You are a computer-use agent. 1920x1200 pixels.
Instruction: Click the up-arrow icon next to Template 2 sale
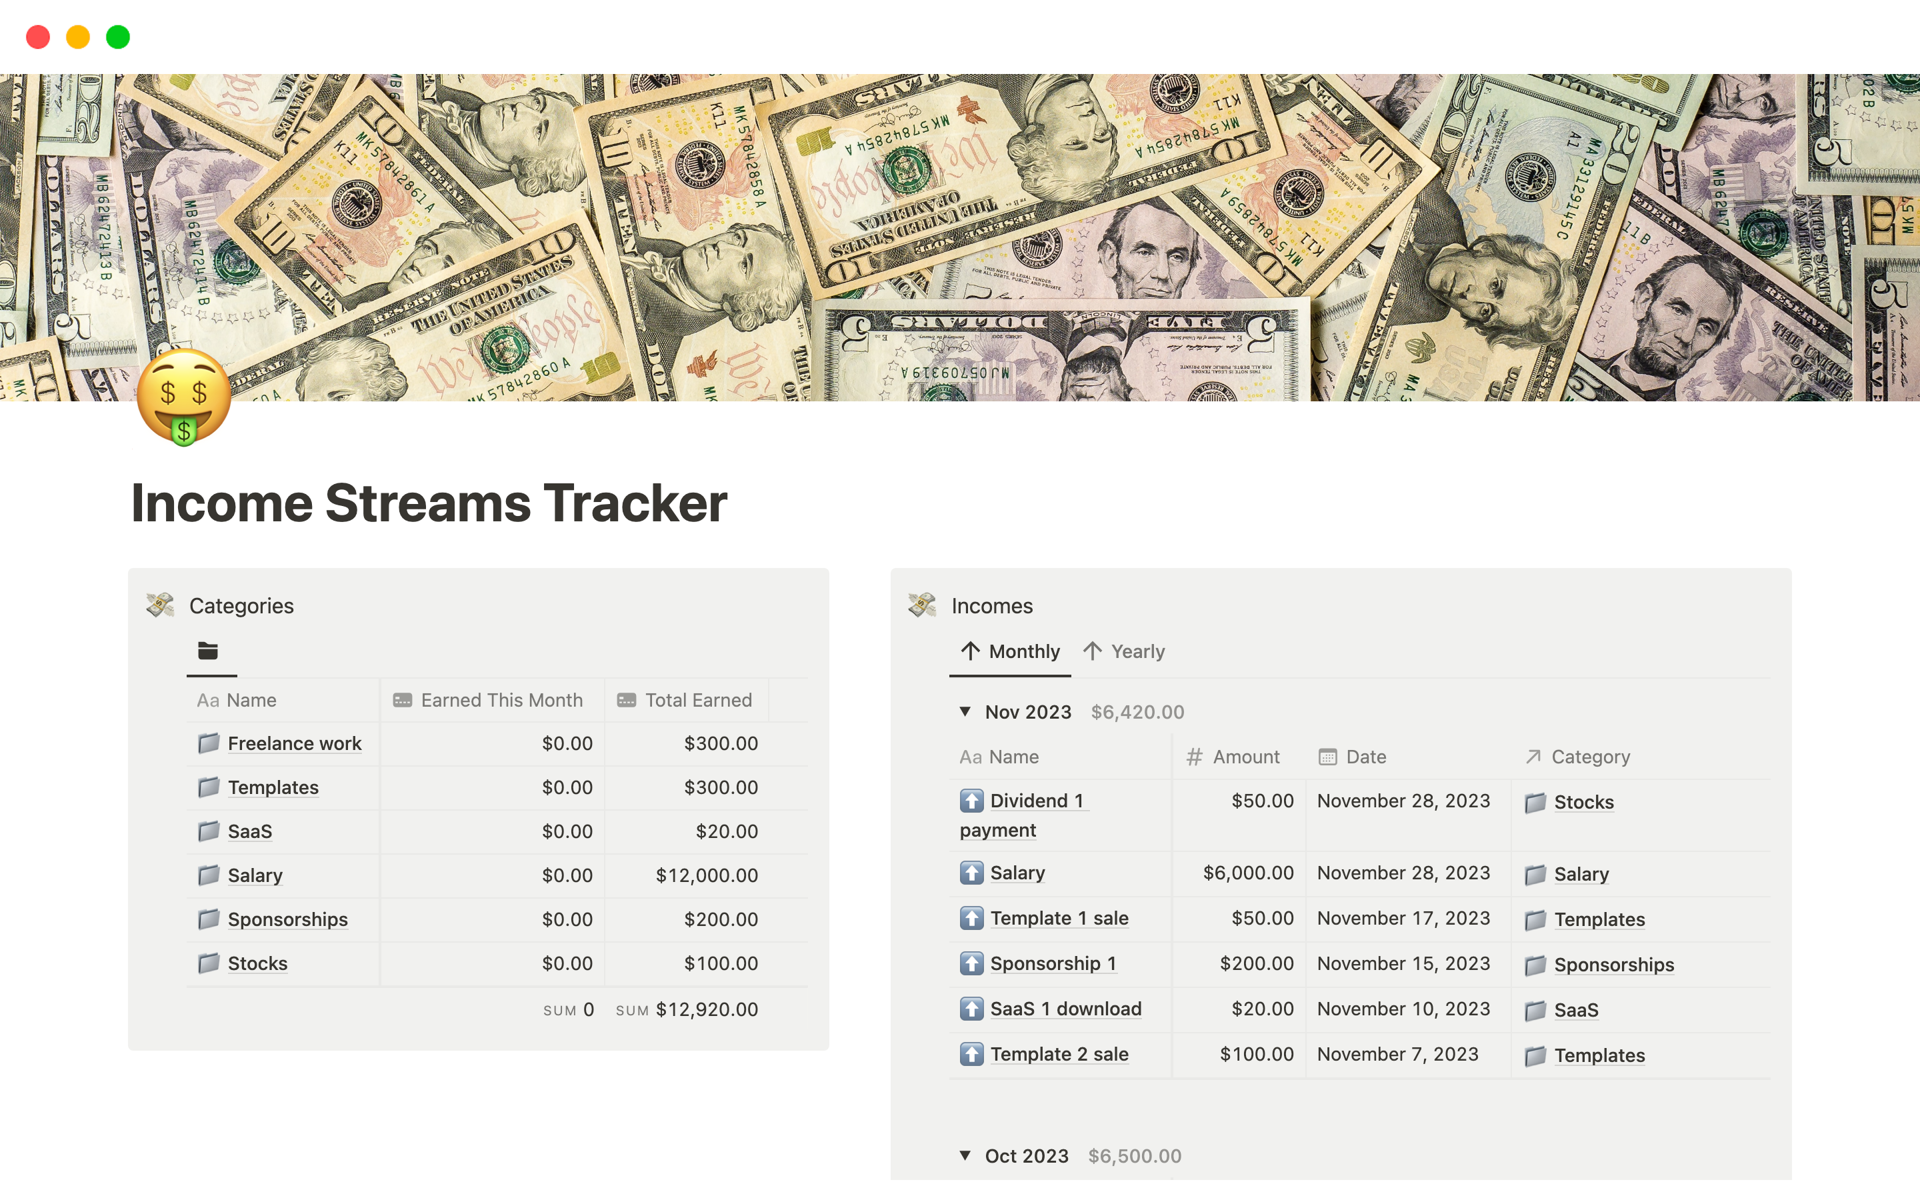tap(972, 1053)
